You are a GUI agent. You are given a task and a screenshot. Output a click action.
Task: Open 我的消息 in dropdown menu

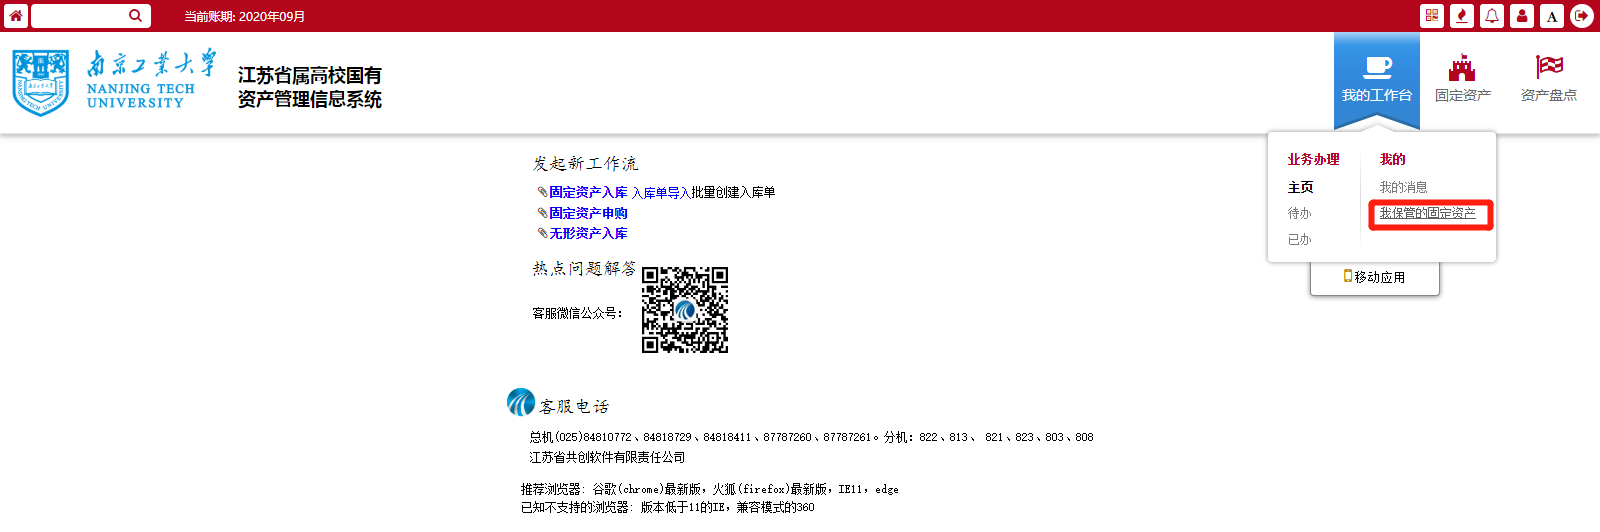coord(1403,187)
